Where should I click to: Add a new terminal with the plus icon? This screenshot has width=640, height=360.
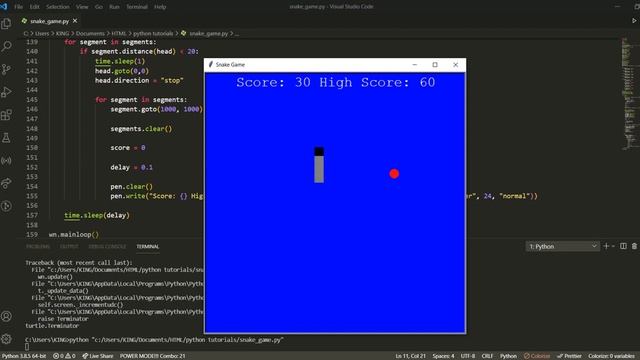606,246
